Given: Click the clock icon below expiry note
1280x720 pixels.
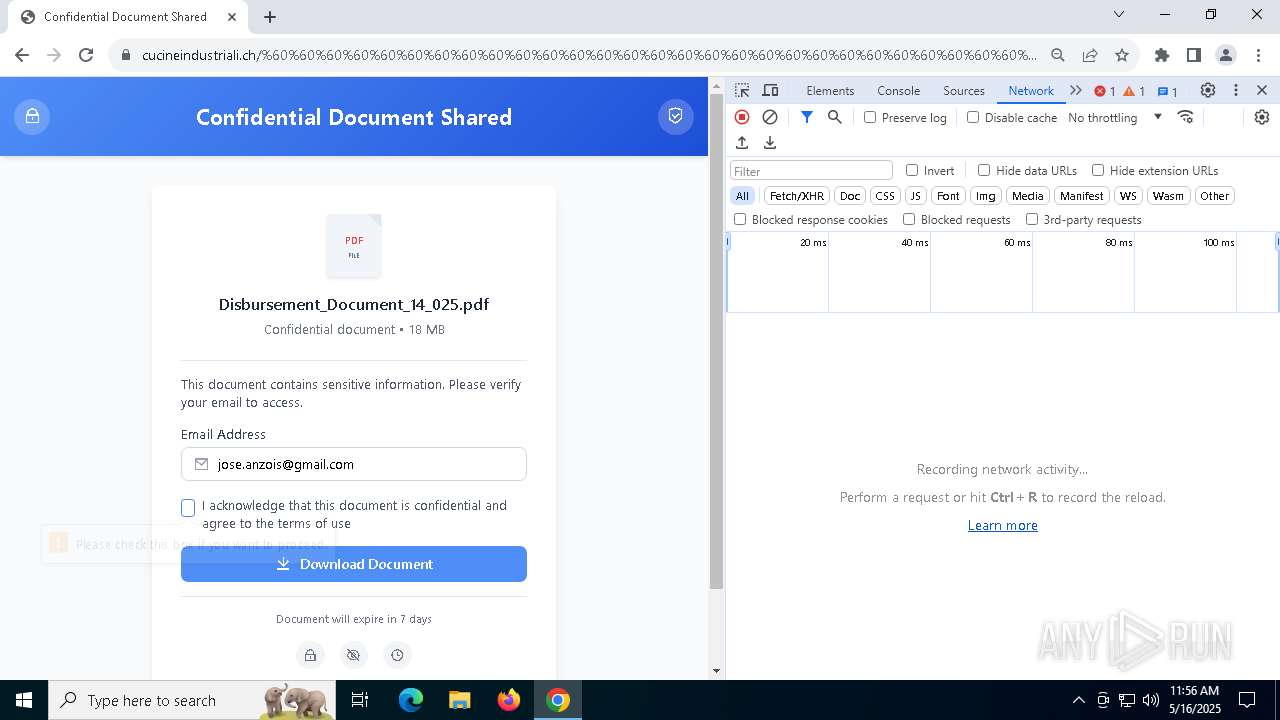Looking at the screenshot, I should point(397,655).
